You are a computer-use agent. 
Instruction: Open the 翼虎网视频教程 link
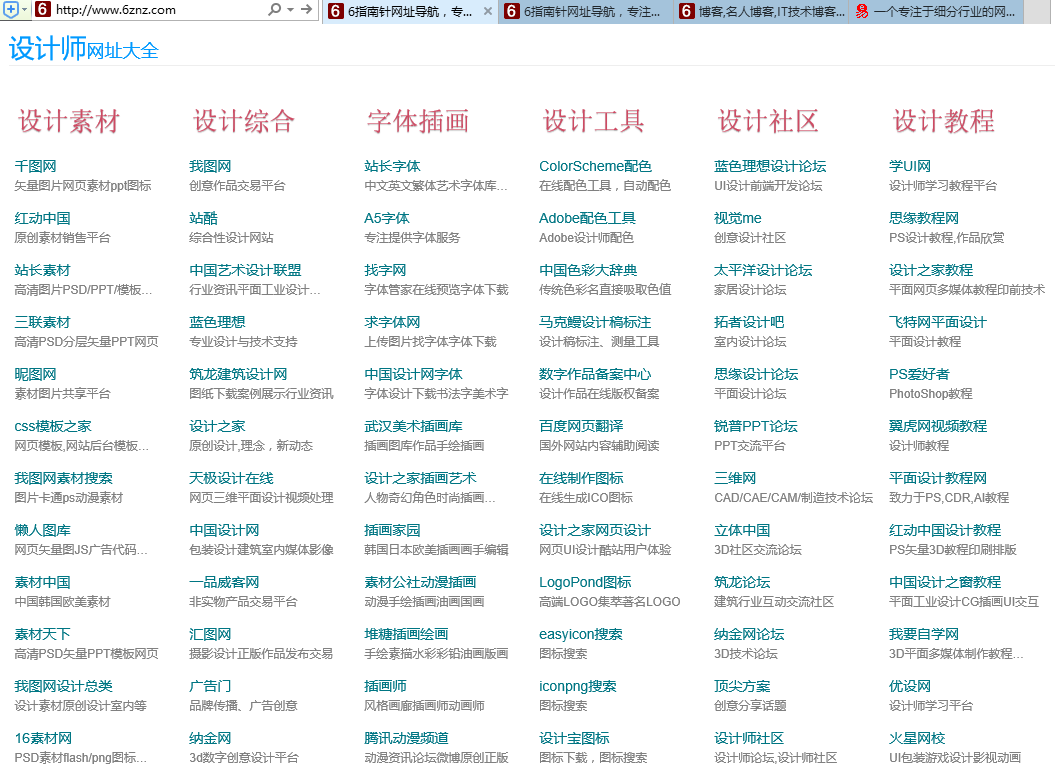click(938, 426)
